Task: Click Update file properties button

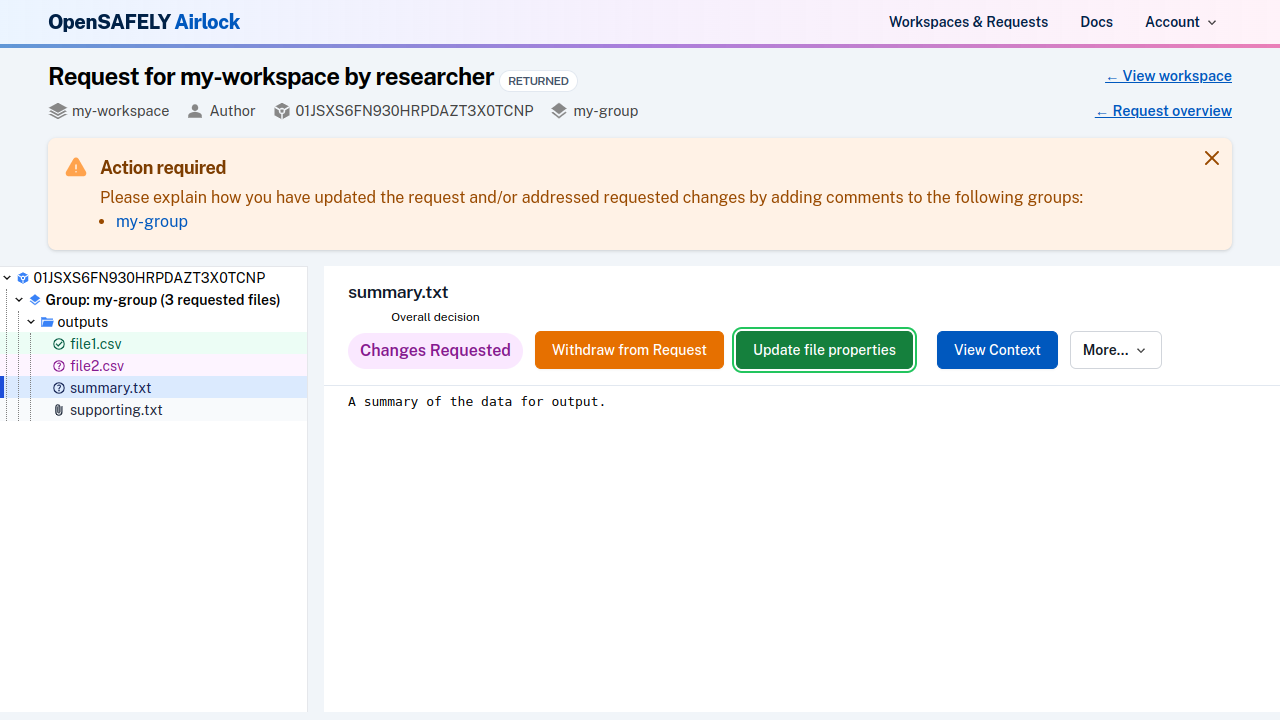Action: click(x=824, y=350)
